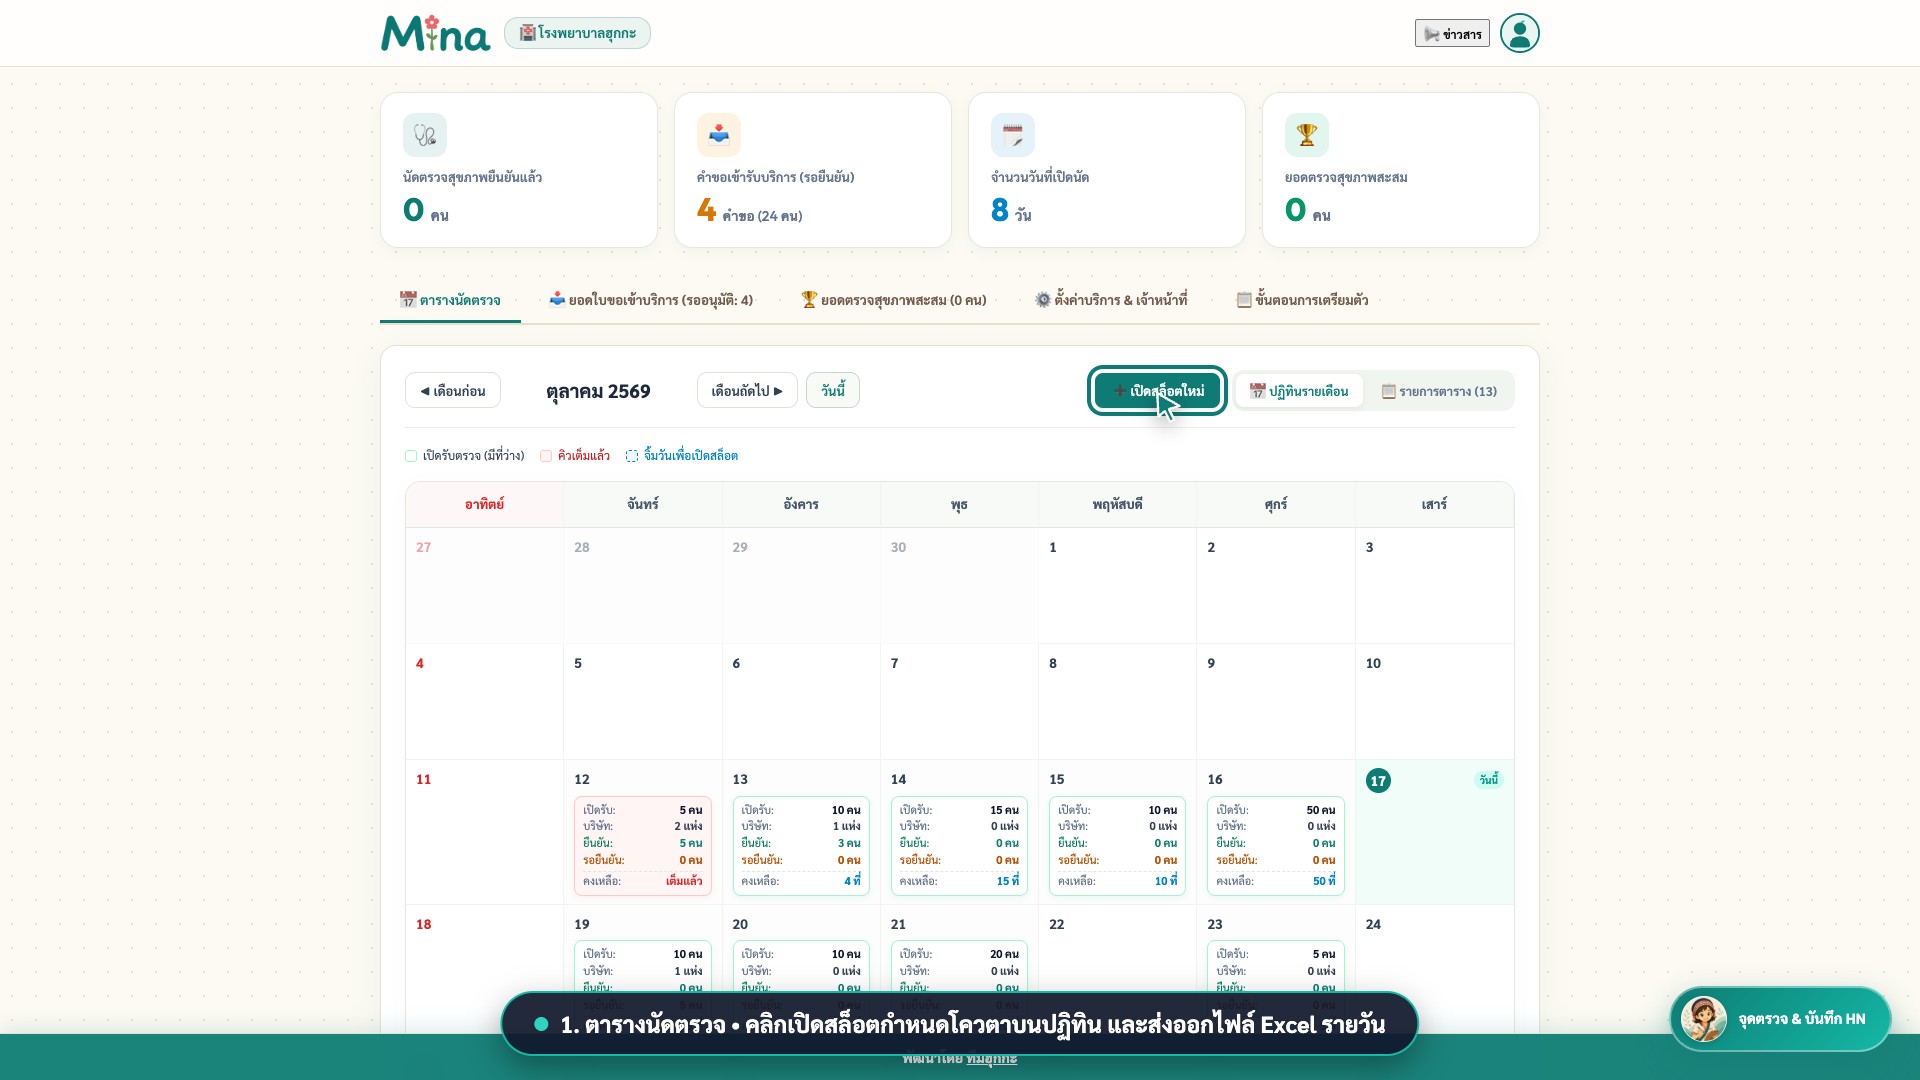Click the calendar icon on open days card
Image resolution: width=1920 pixels, height=1080 pixels.
pyautogui.click(x=1013, y=135)
